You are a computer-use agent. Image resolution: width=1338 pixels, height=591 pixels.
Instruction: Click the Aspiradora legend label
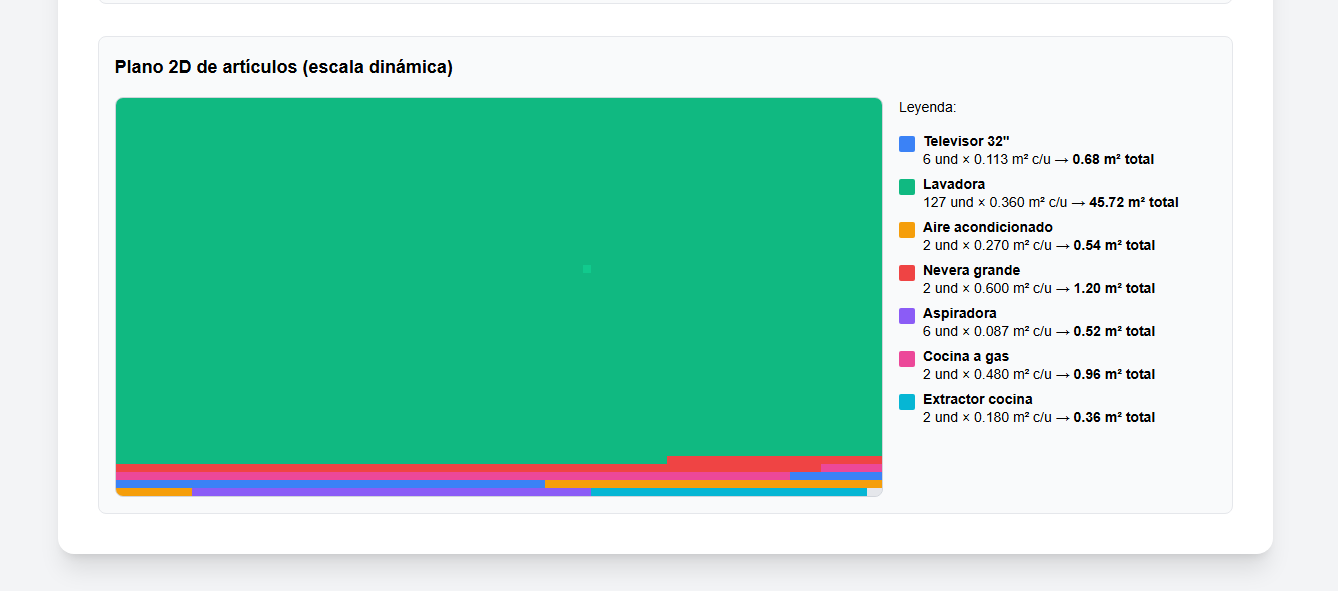tap(959, 313)
